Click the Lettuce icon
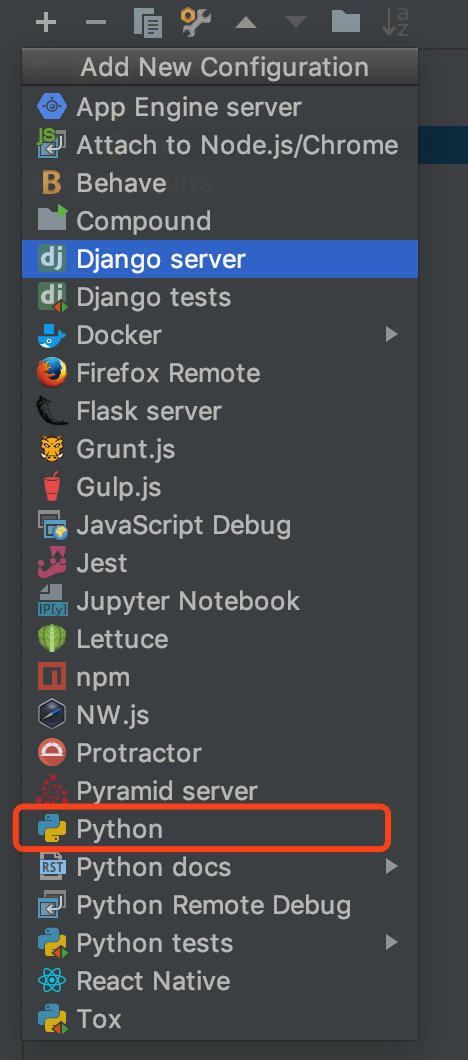This screenshot has width=468, height=1060. (x=52, y=639)
